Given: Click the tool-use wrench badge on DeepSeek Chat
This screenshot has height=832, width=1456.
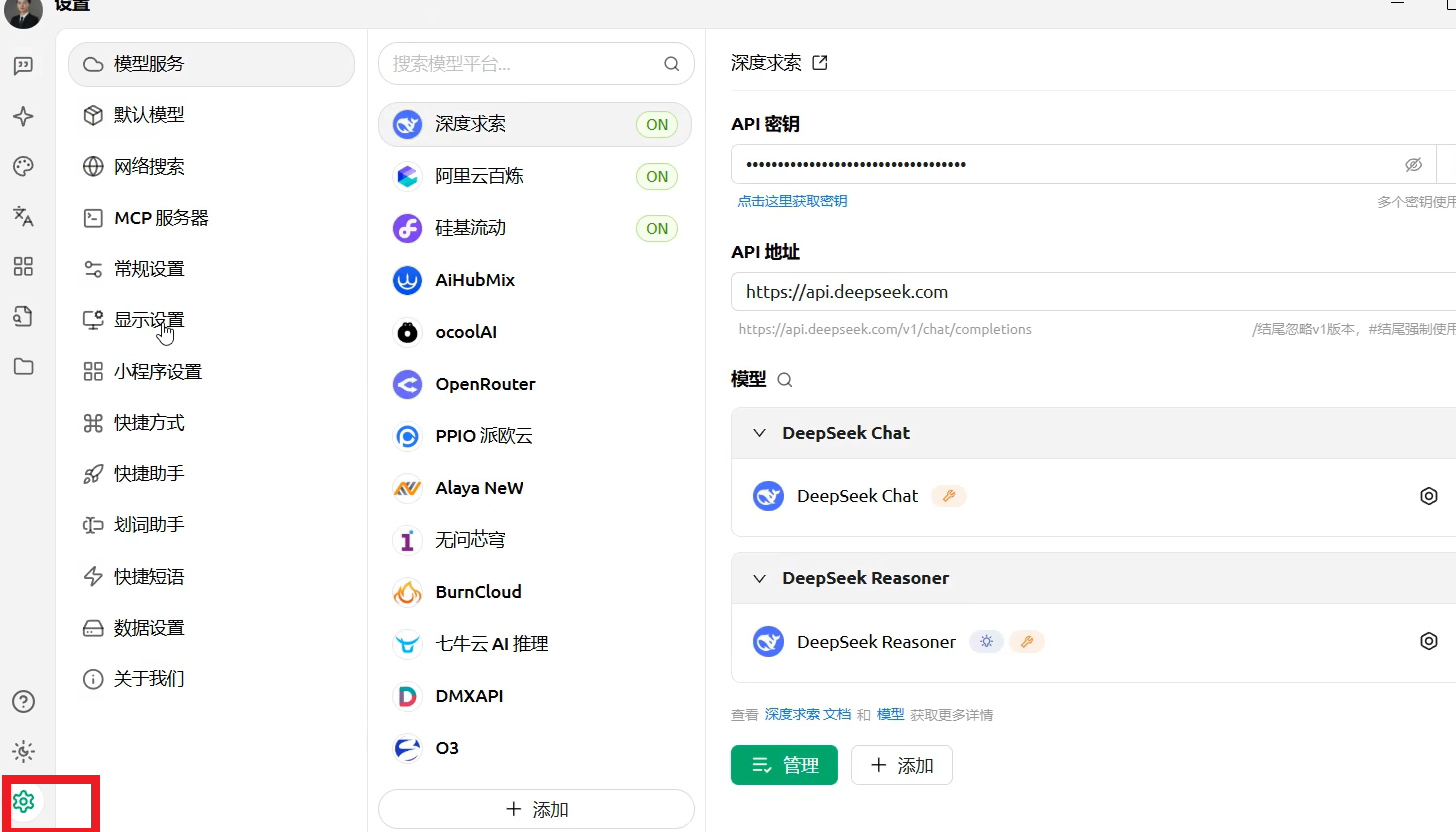Looking at the screenshot, I should 949,496.
